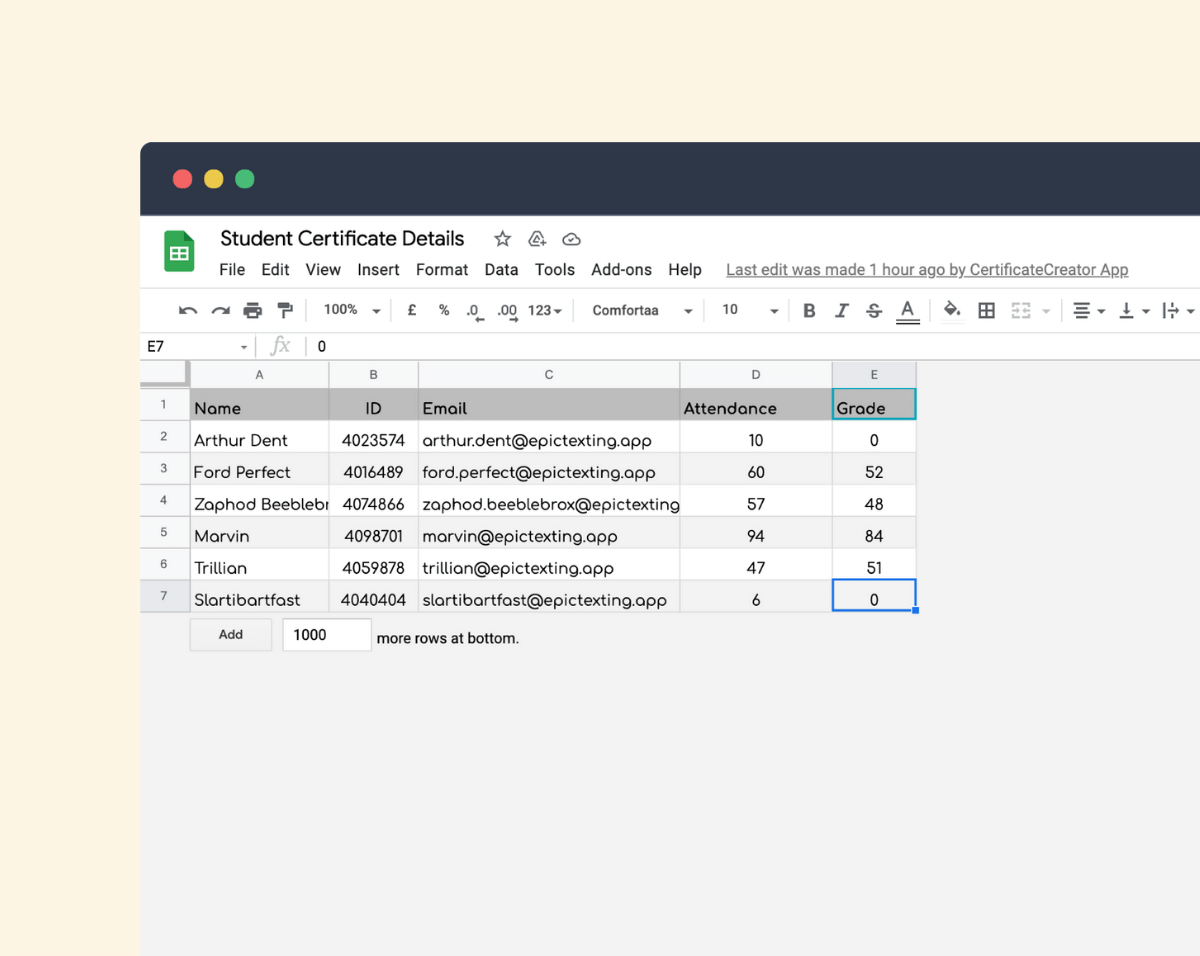
Task: Print the spreadsheet using the printer icon
Action: pos(253,311)
